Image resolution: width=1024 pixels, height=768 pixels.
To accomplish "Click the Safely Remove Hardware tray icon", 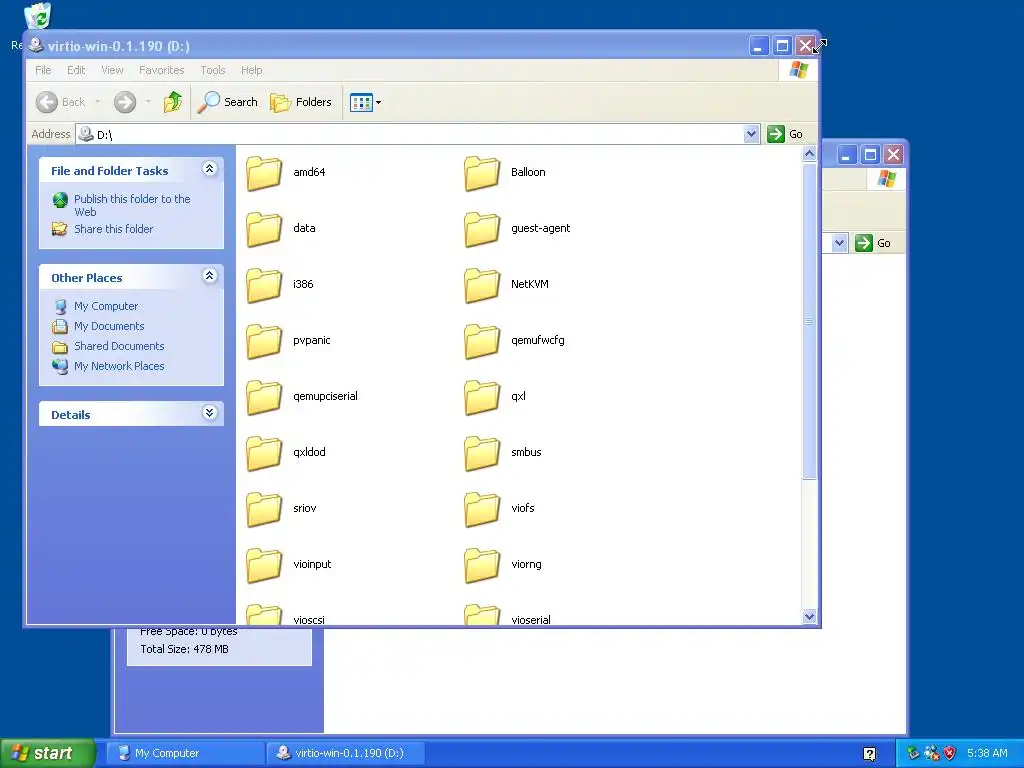I will [x=913, y=753].
